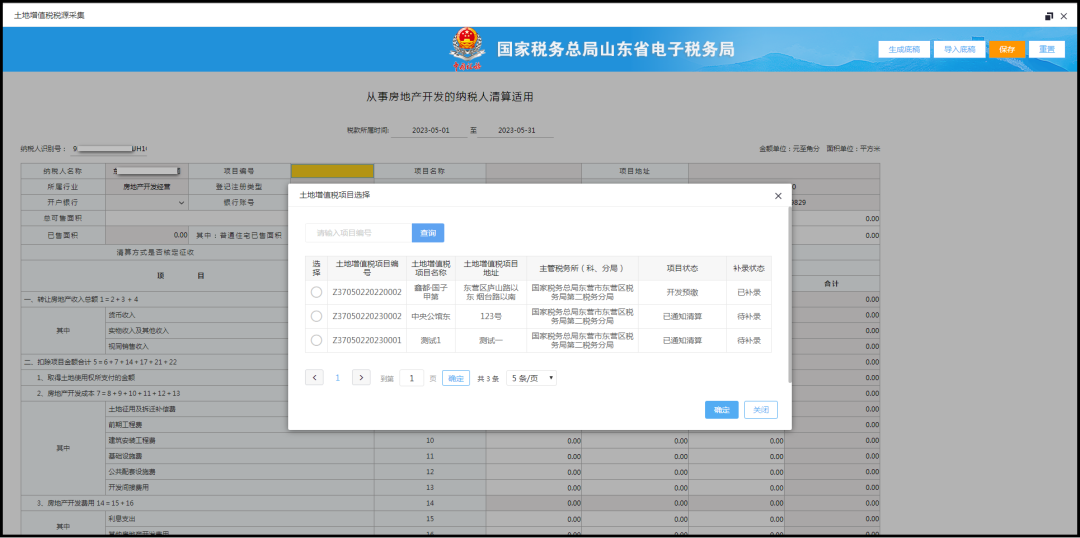This screenshot has width=1080, height=538.
Task: Click 共3条 total count text
Action: (488, 378)
